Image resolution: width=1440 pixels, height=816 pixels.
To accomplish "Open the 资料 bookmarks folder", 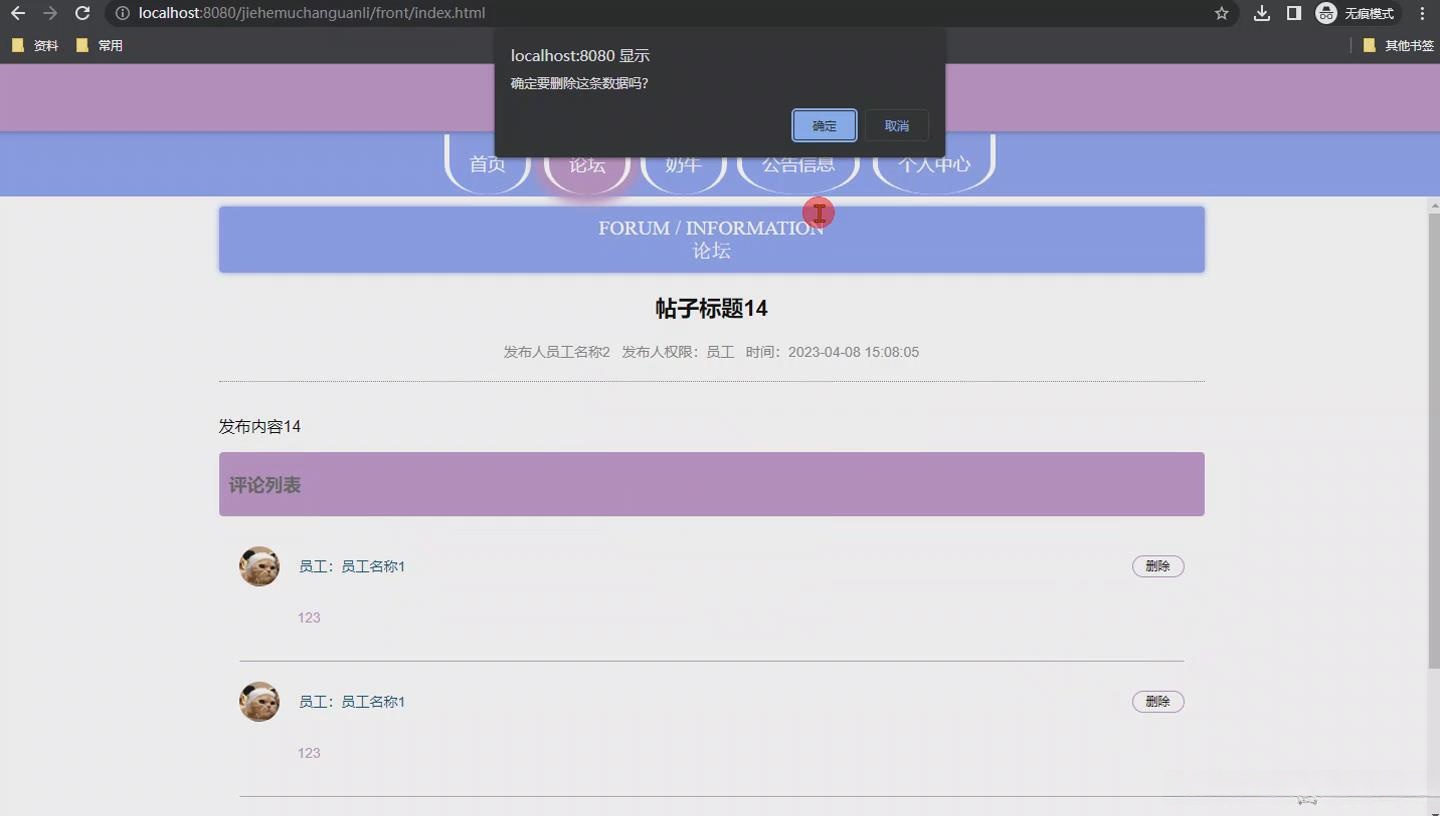I will coord(35,45).
